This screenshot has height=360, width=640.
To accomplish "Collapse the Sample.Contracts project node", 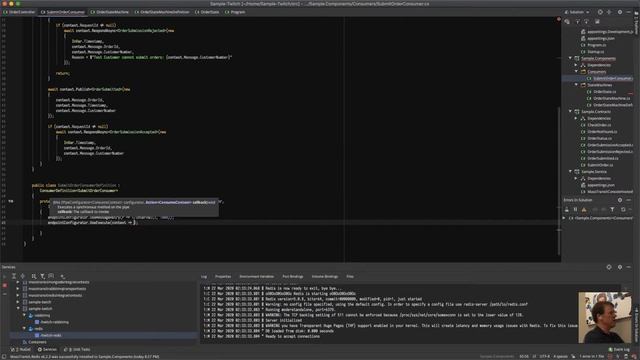I will (571, 111).
